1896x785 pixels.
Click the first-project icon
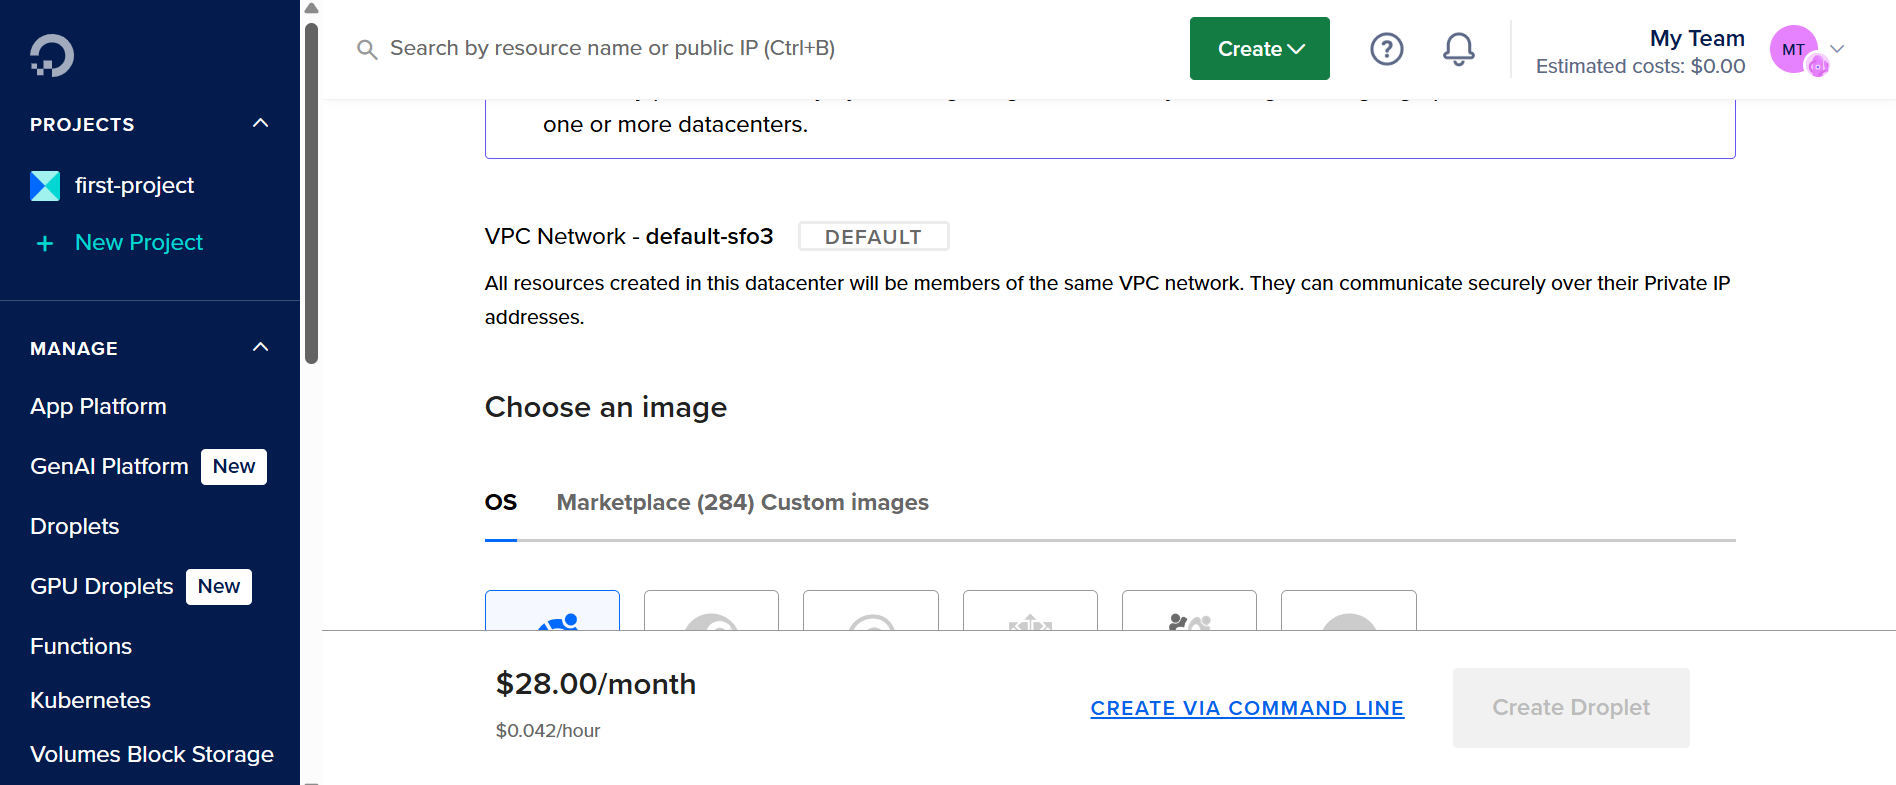45,186
